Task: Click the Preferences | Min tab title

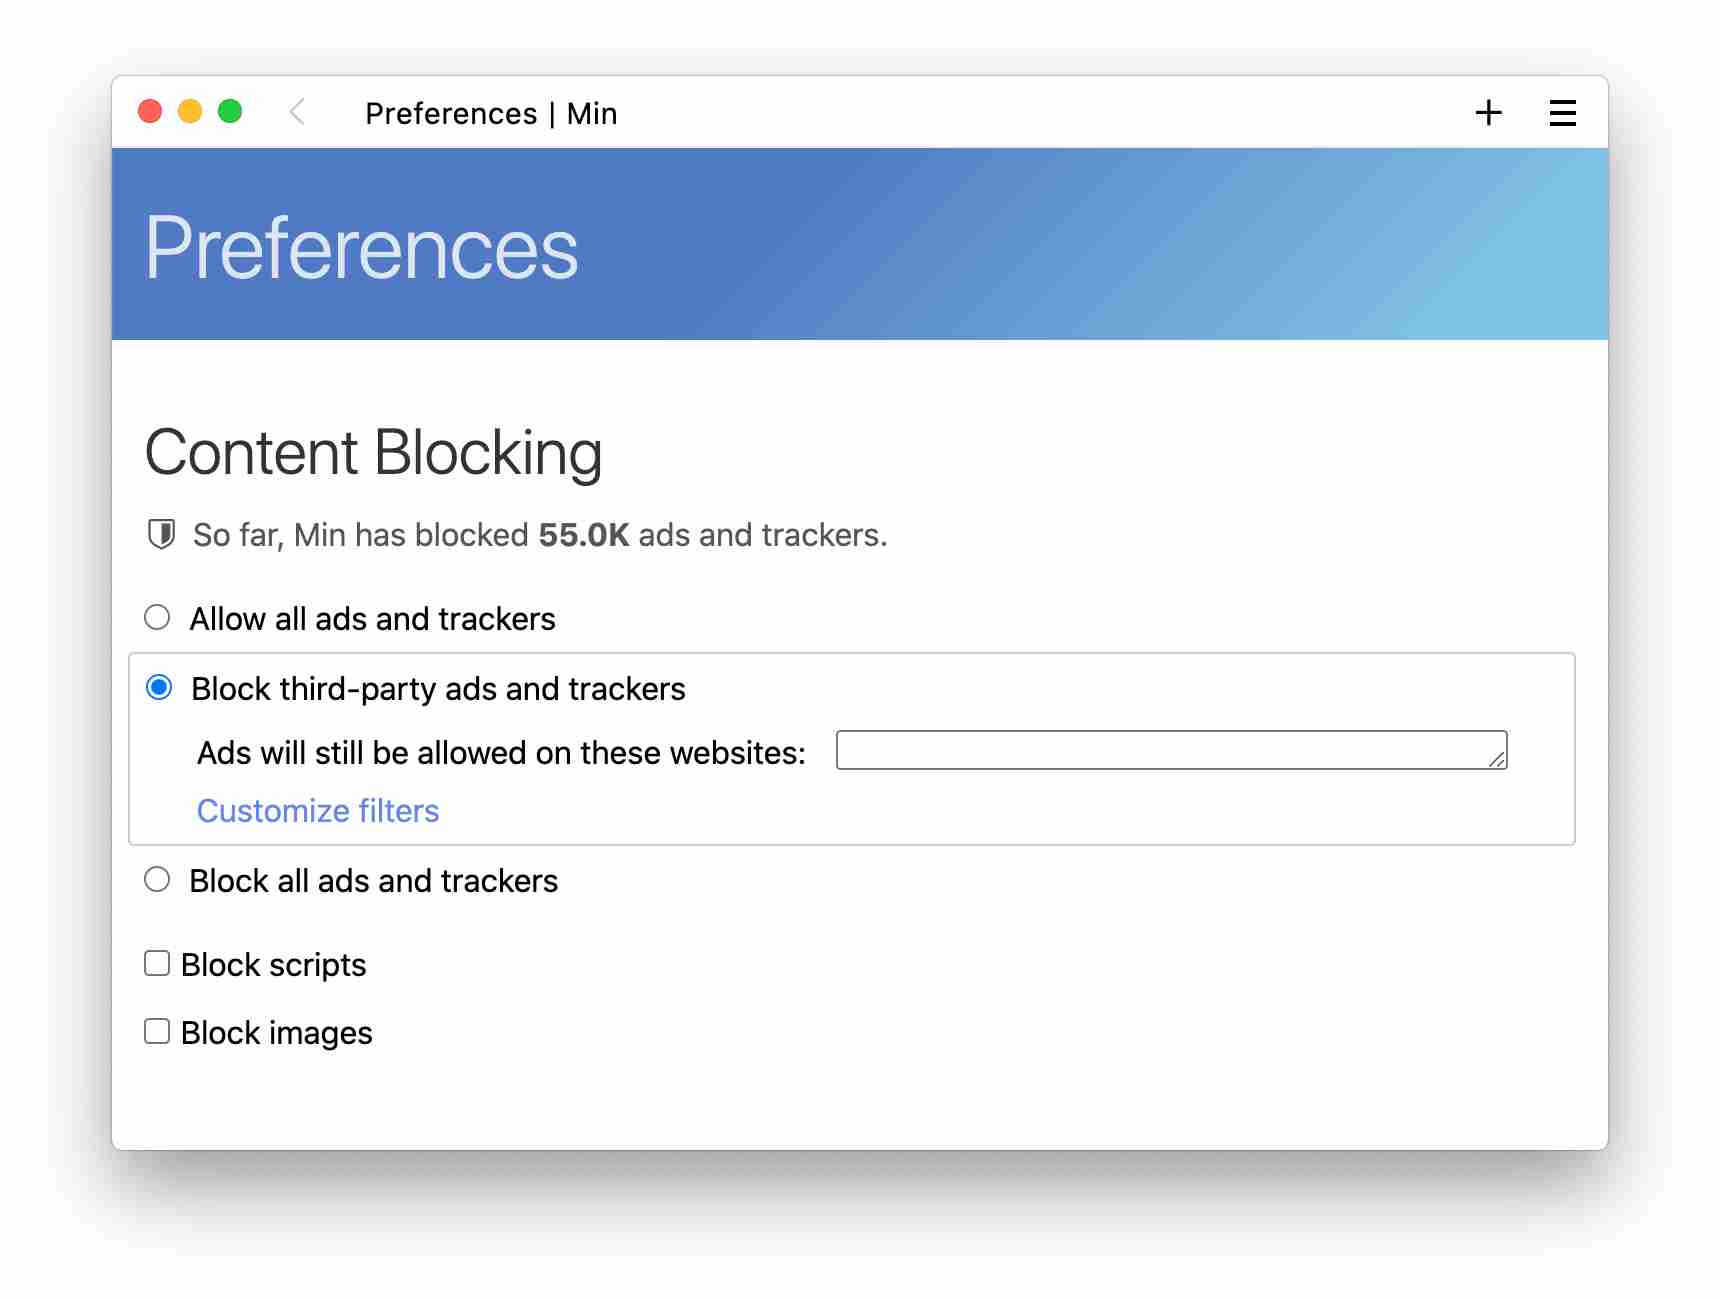Action: click(x=491, y=114)
